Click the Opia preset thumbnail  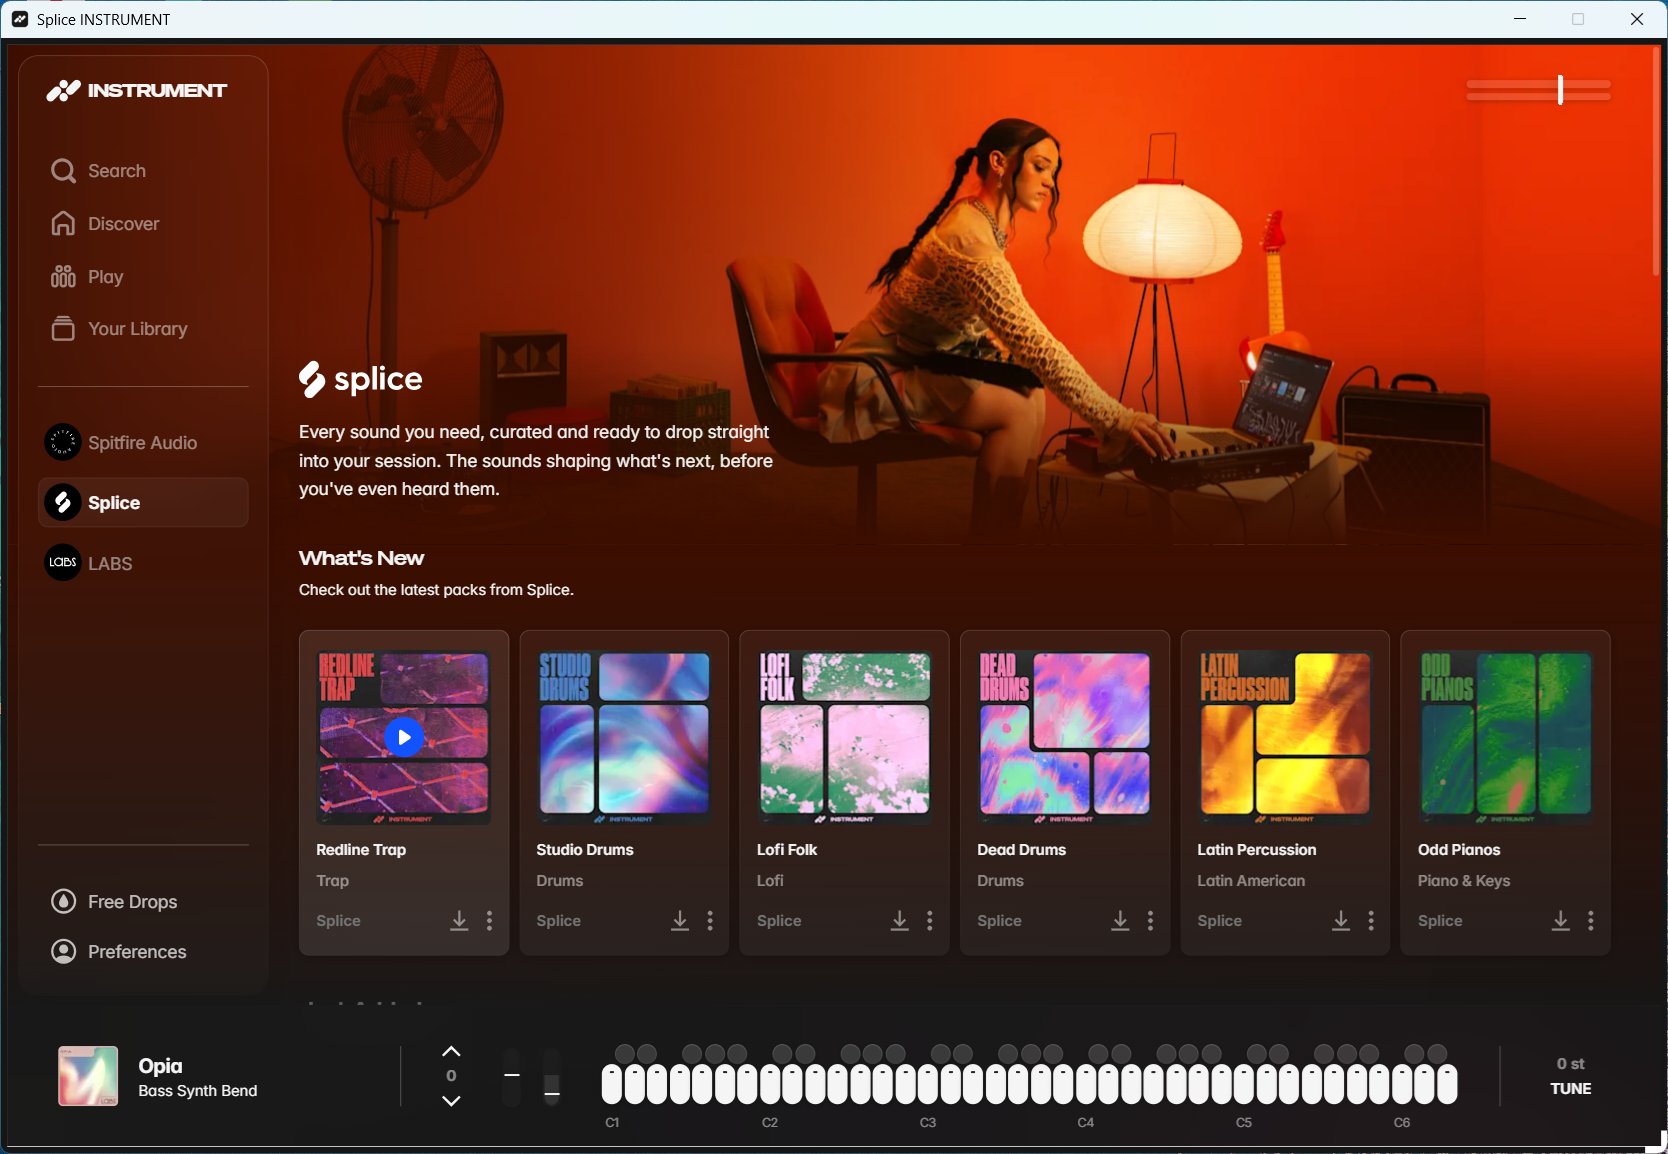click(88, 1076)
